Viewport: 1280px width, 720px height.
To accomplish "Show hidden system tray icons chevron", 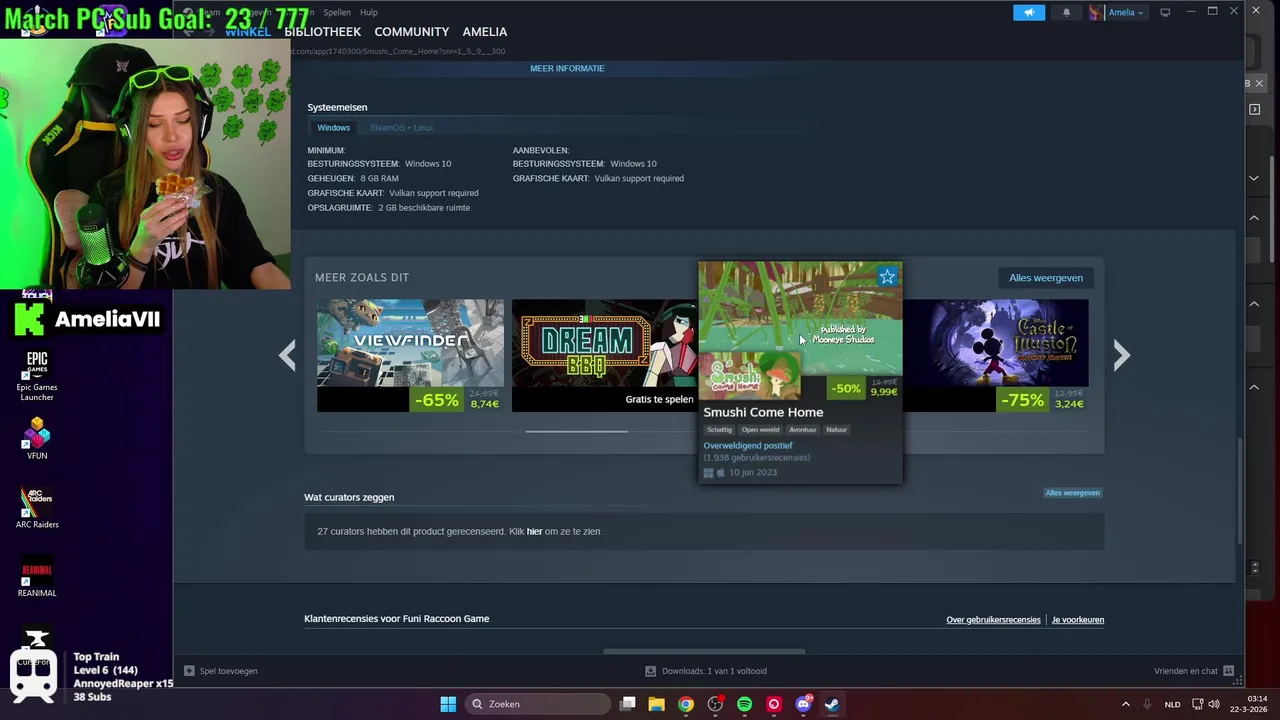I will pyautogui.click(x=1125, y=704).
